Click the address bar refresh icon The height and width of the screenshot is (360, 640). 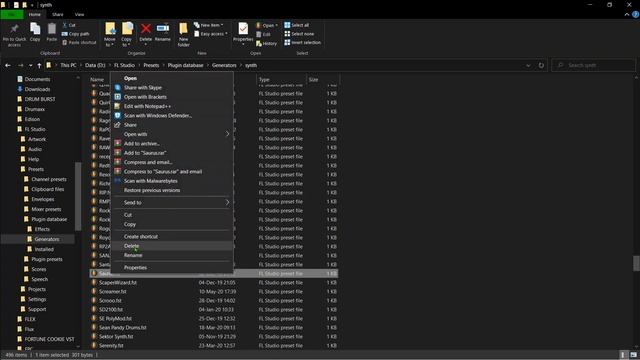point(541,65)
